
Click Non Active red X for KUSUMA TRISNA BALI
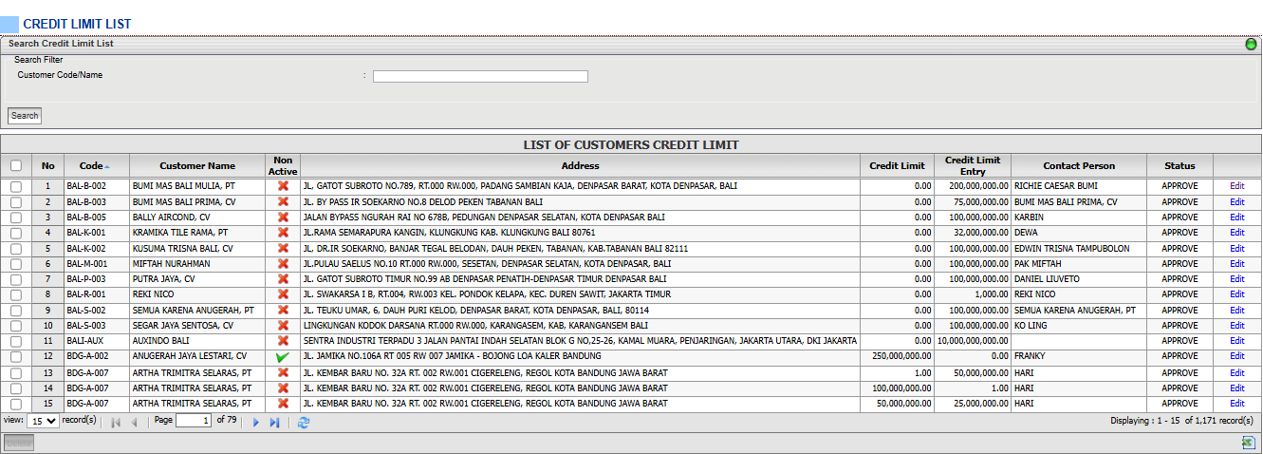[x=283, y=248]
